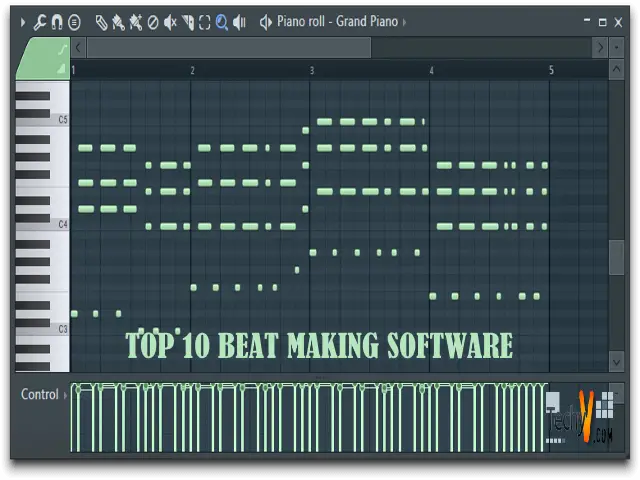640x480 pixels.
Task: Open the magnet snap-to-grid selector
Action: point(57,22)
